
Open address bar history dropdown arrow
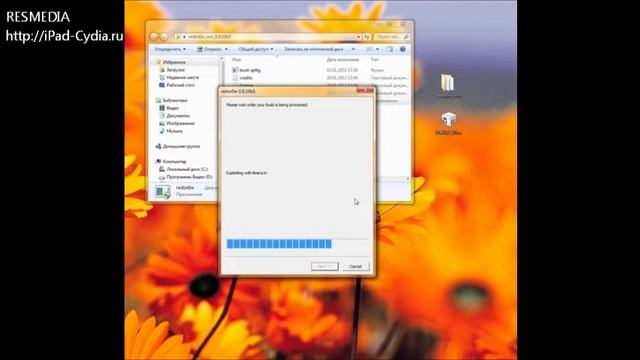(358, 37)
